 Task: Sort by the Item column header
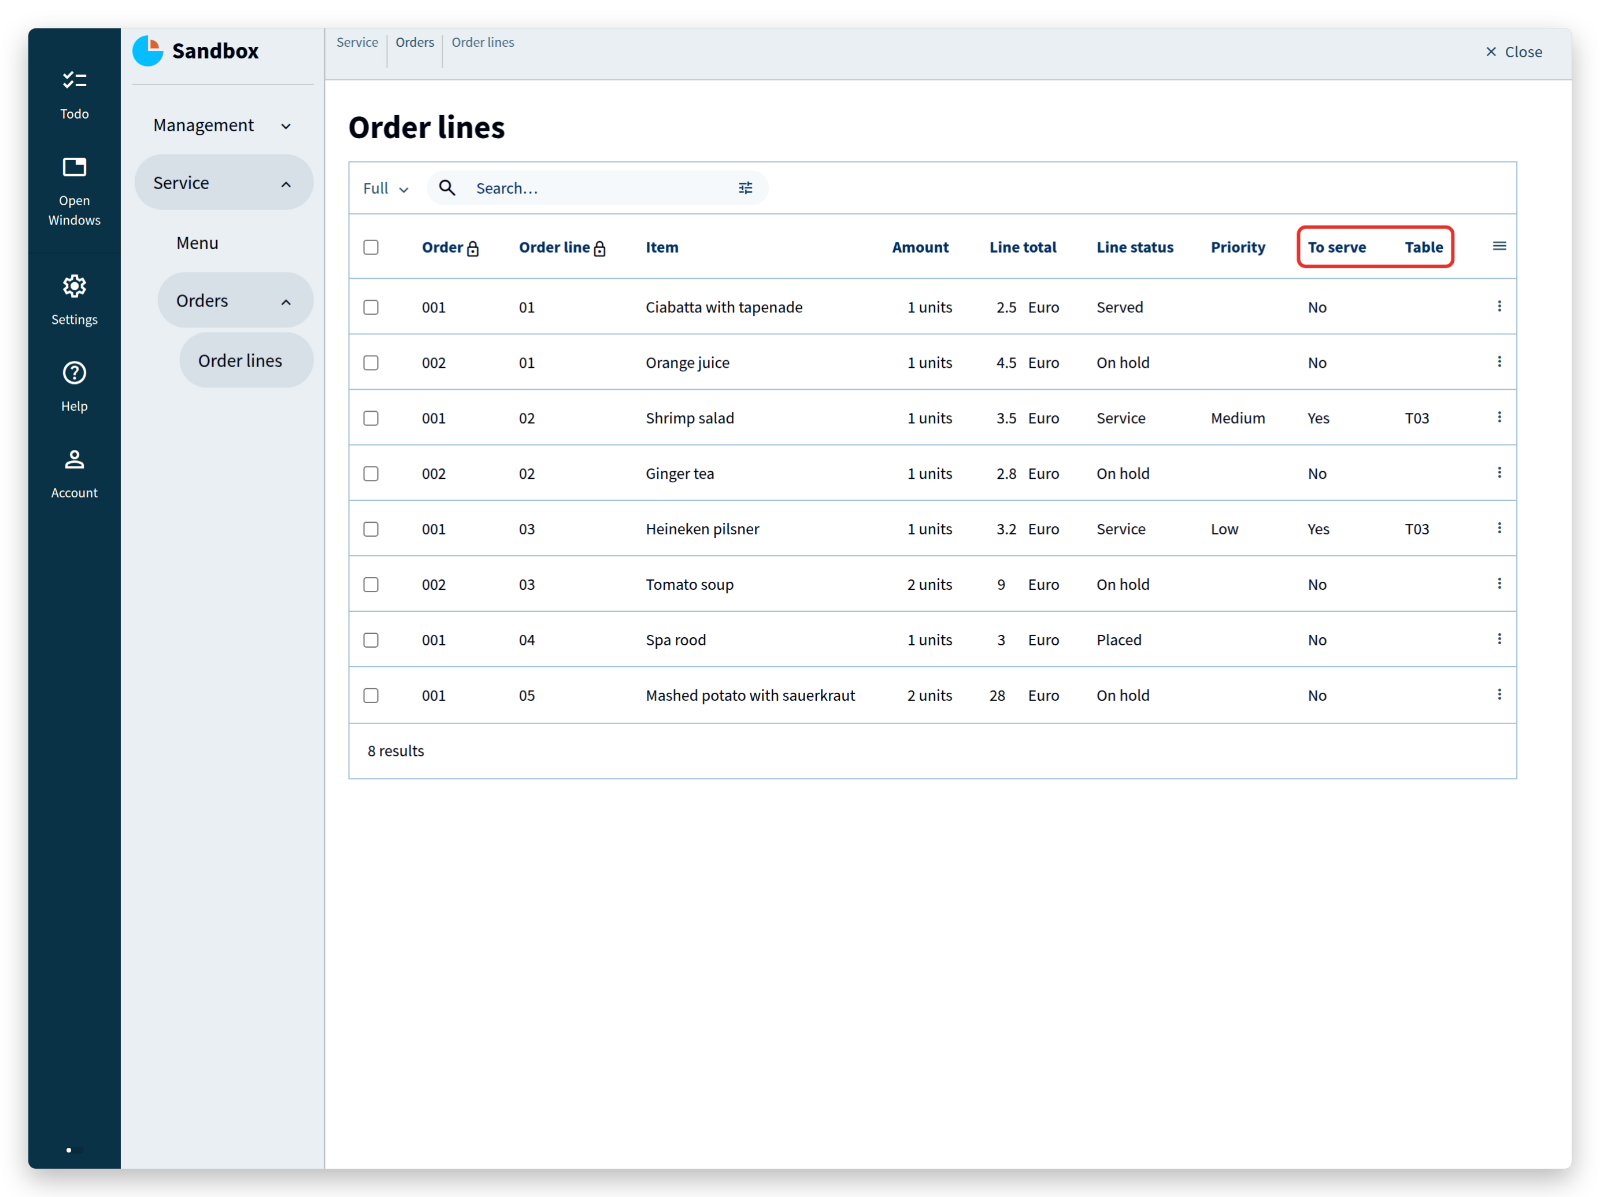point(662,247)
